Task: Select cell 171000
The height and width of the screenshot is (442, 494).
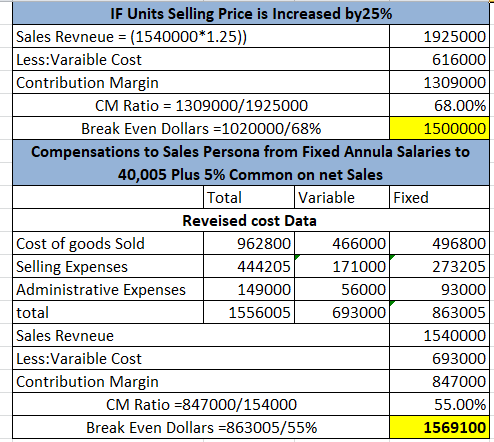Action: coord(342,266)
